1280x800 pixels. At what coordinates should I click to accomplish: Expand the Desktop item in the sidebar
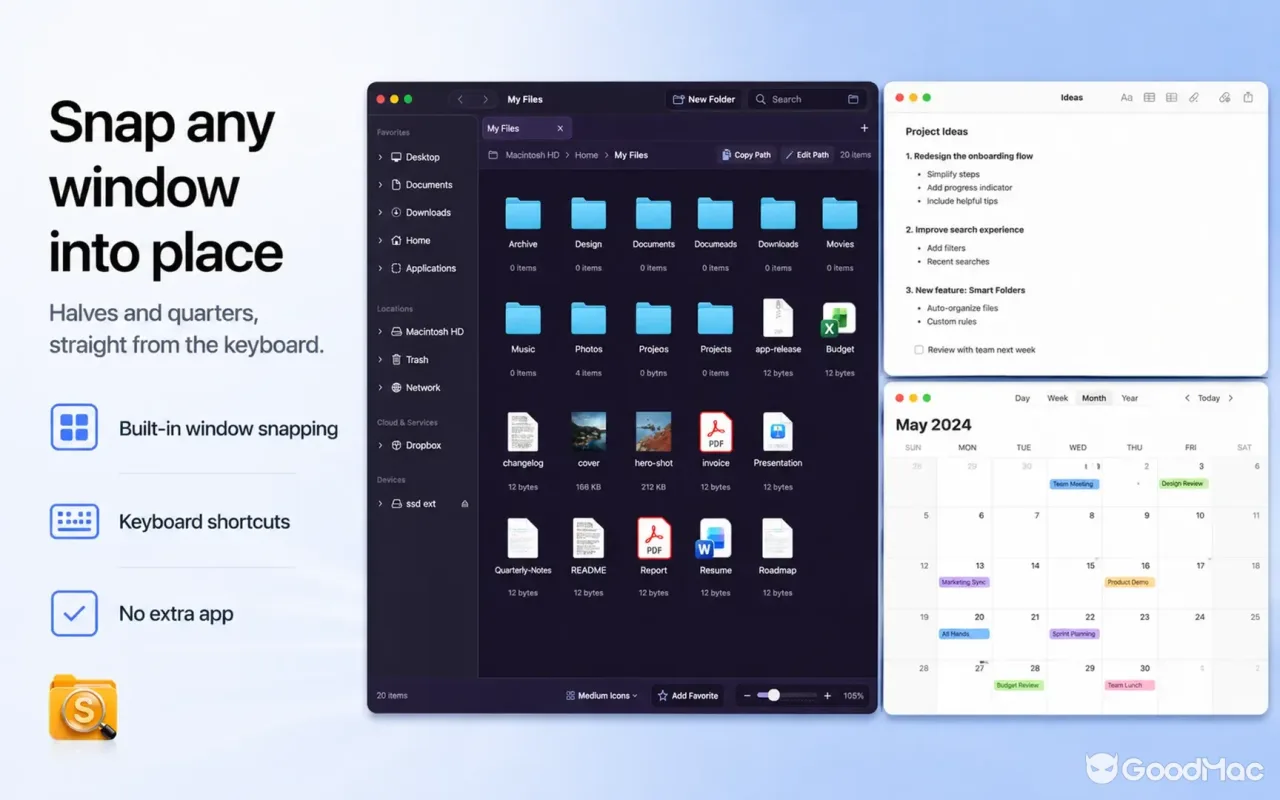tap(381, 157)
